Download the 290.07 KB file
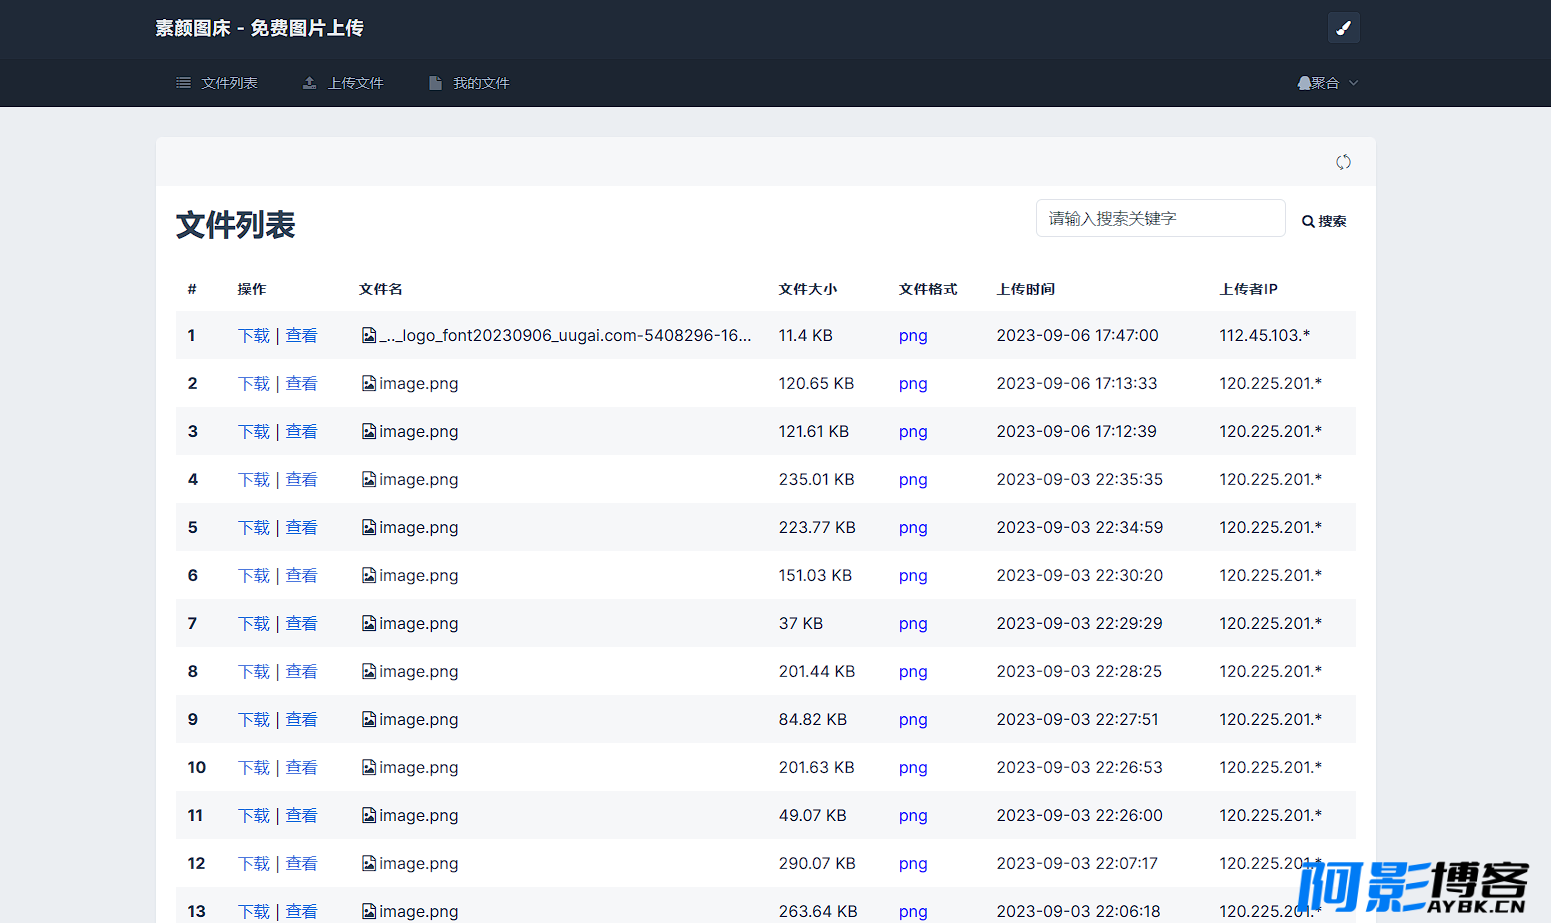The width and height of the screenshot is (1551, 923). [254, 863]
